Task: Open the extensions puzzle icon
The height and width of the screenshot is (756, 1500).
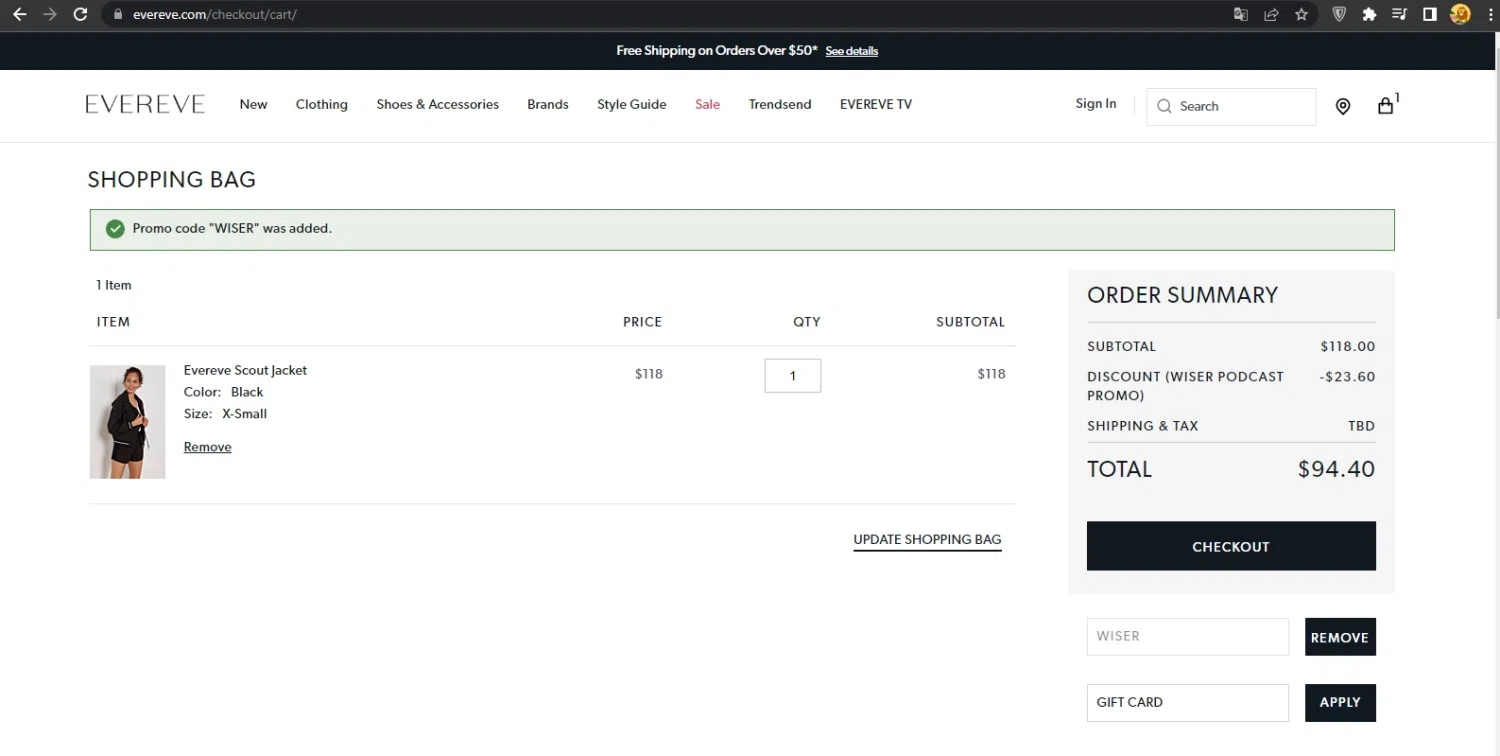Action: [x=1370, y=14]
